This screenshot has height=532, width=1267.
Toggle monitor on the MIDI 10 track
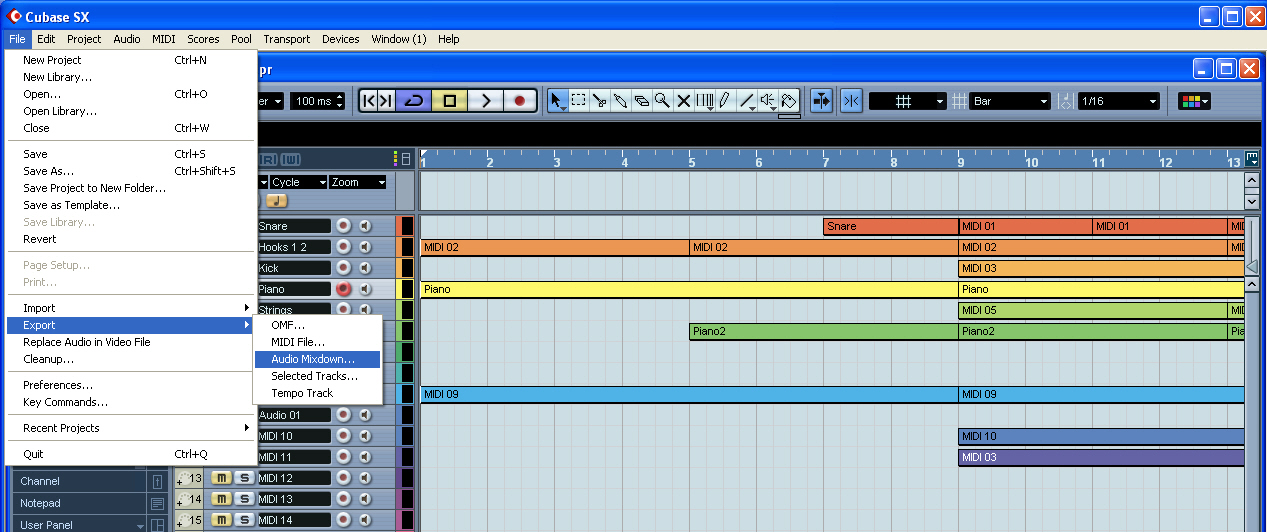pos(364,436)
